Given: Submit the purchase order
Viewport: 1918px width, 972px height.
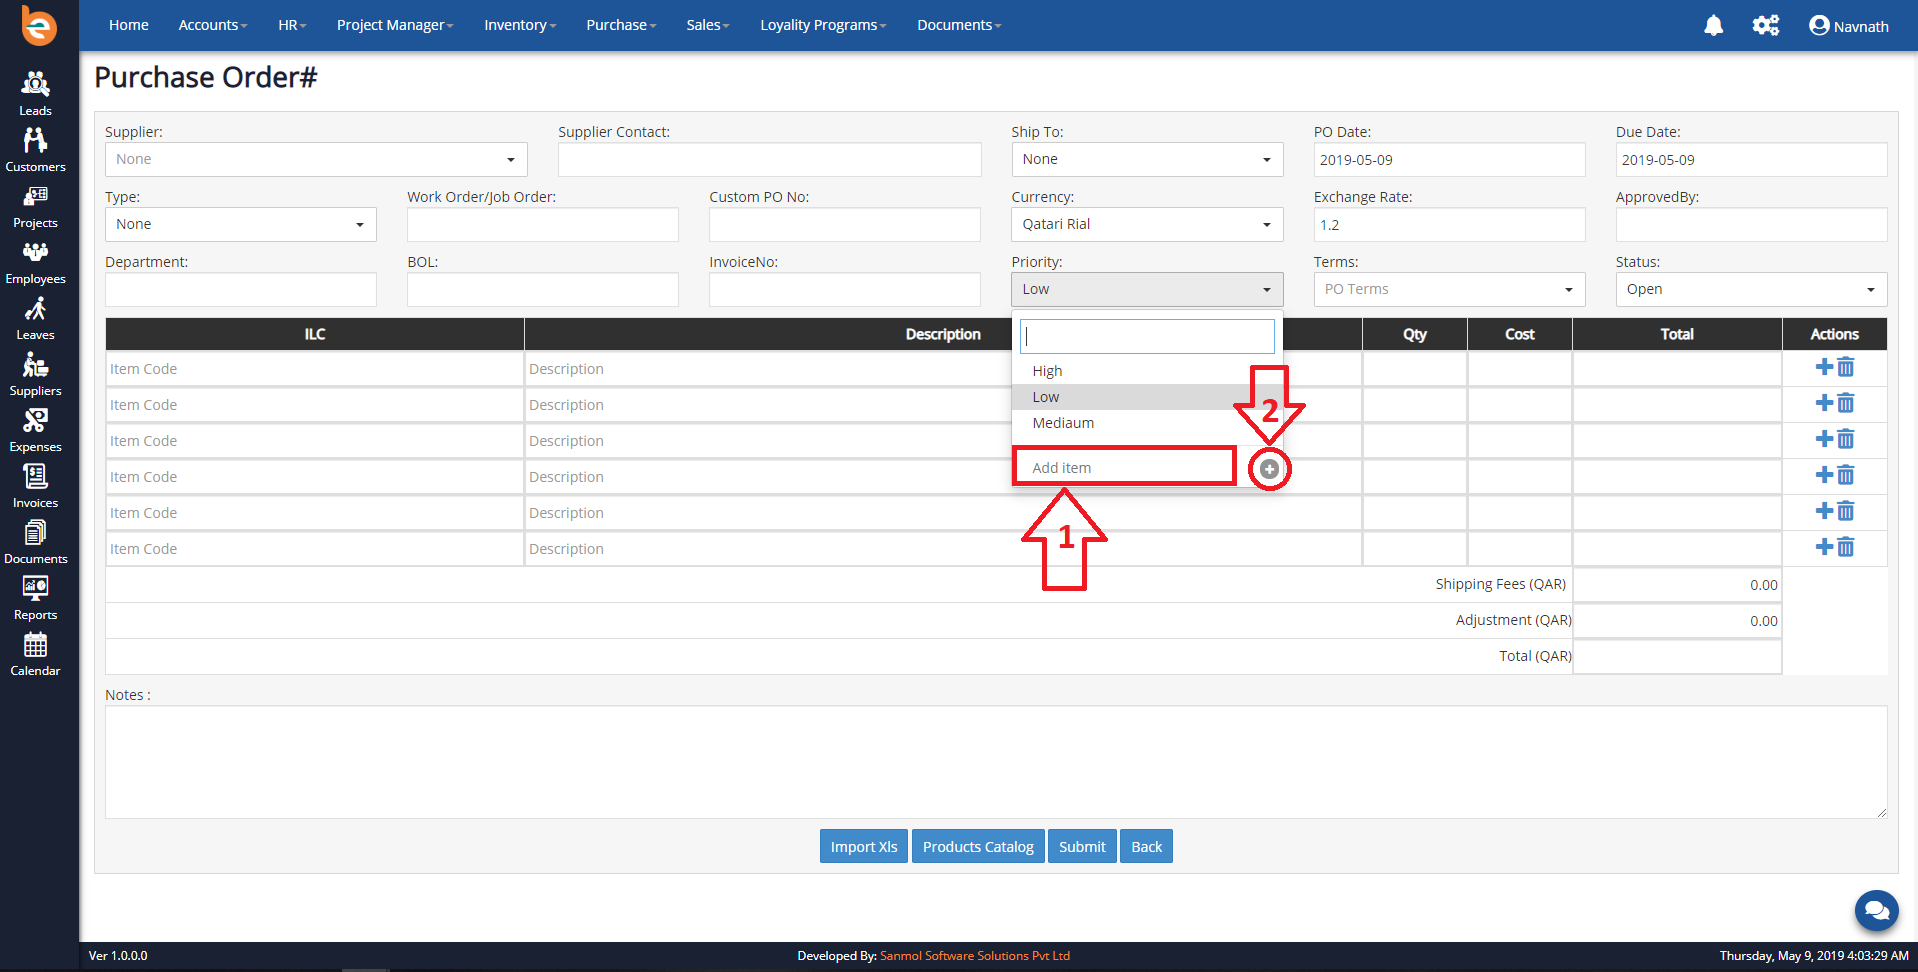Looking at the screenshot, I should click(1082, 847).
